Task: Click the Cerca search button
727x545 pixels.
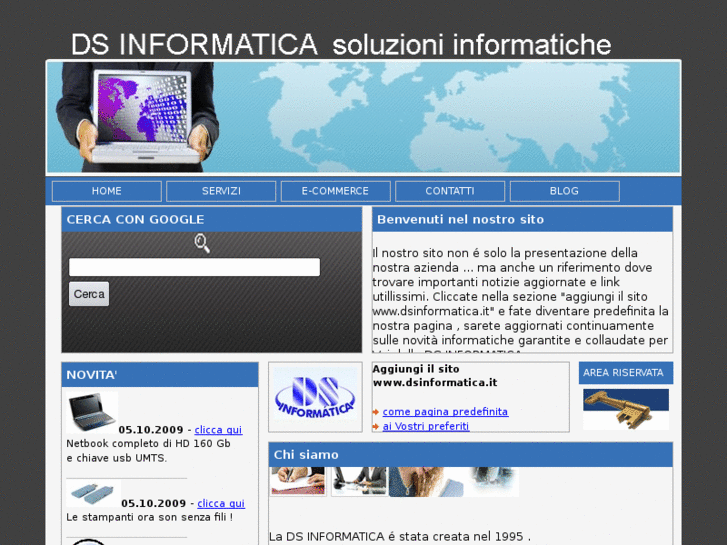Action: click(x=89, y=294)
